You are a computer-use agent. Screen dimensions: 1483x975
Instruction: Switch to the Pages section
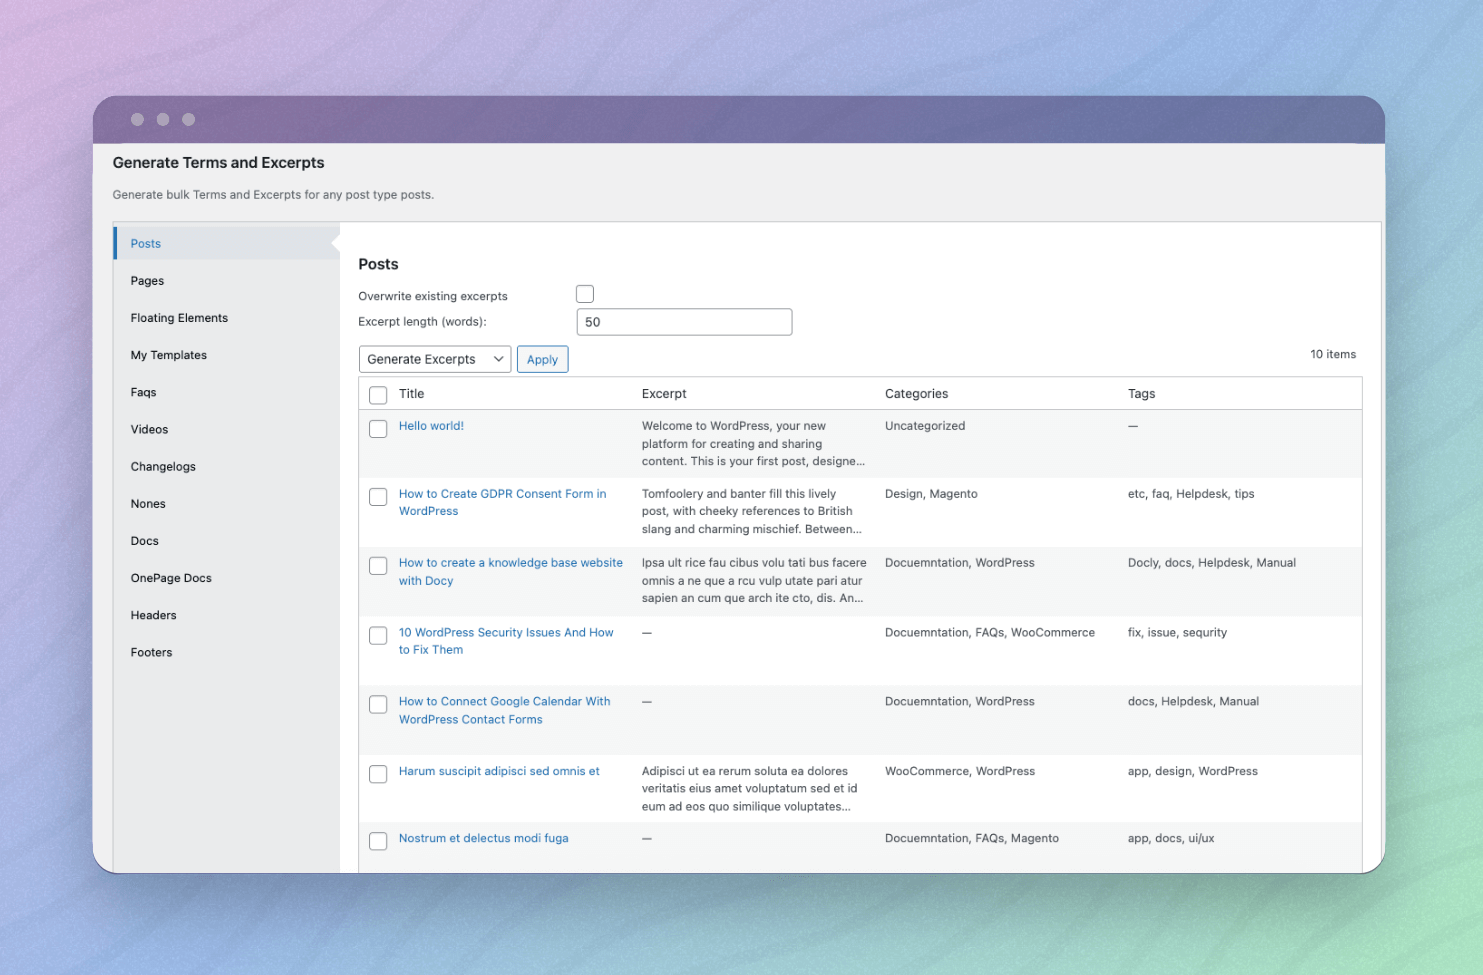[147, 280]
